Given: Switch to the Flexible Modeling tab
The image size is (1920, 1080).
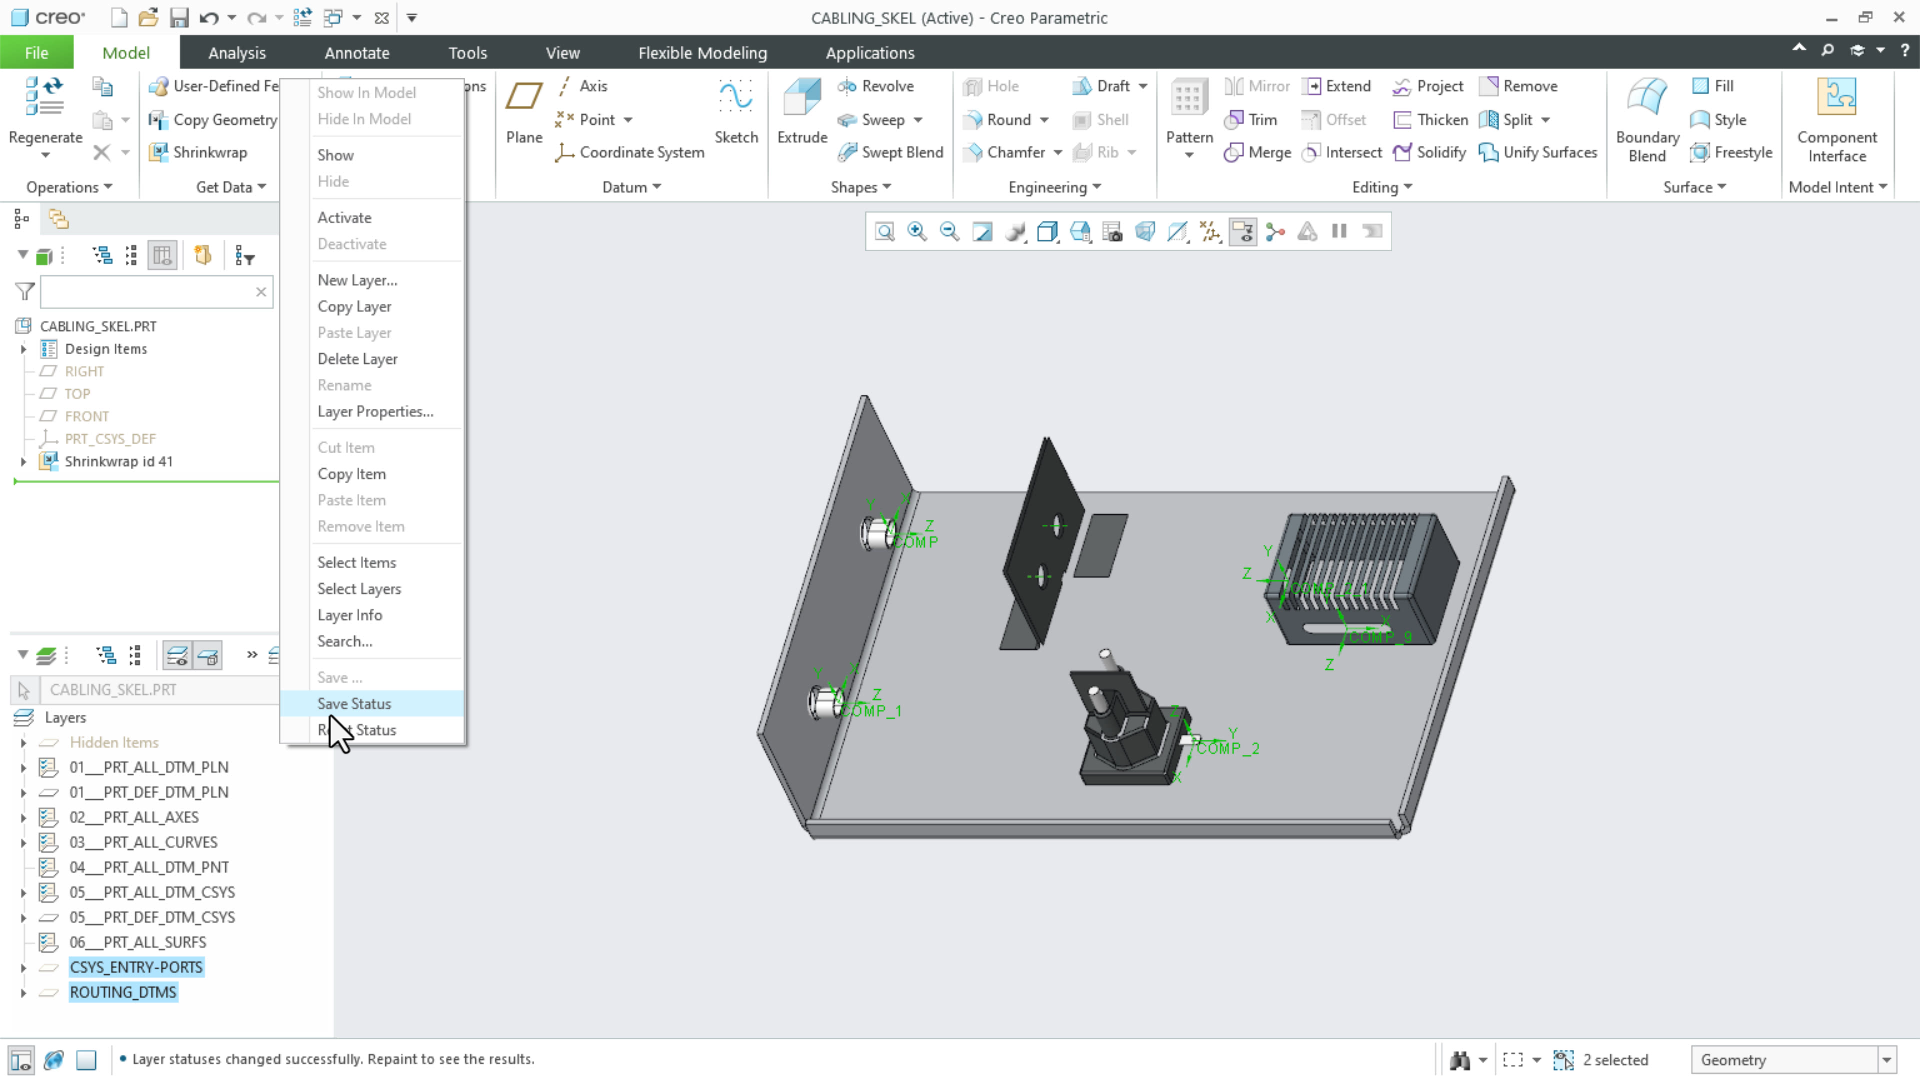Looking at the screenshot, I should (x=703, y=53).
